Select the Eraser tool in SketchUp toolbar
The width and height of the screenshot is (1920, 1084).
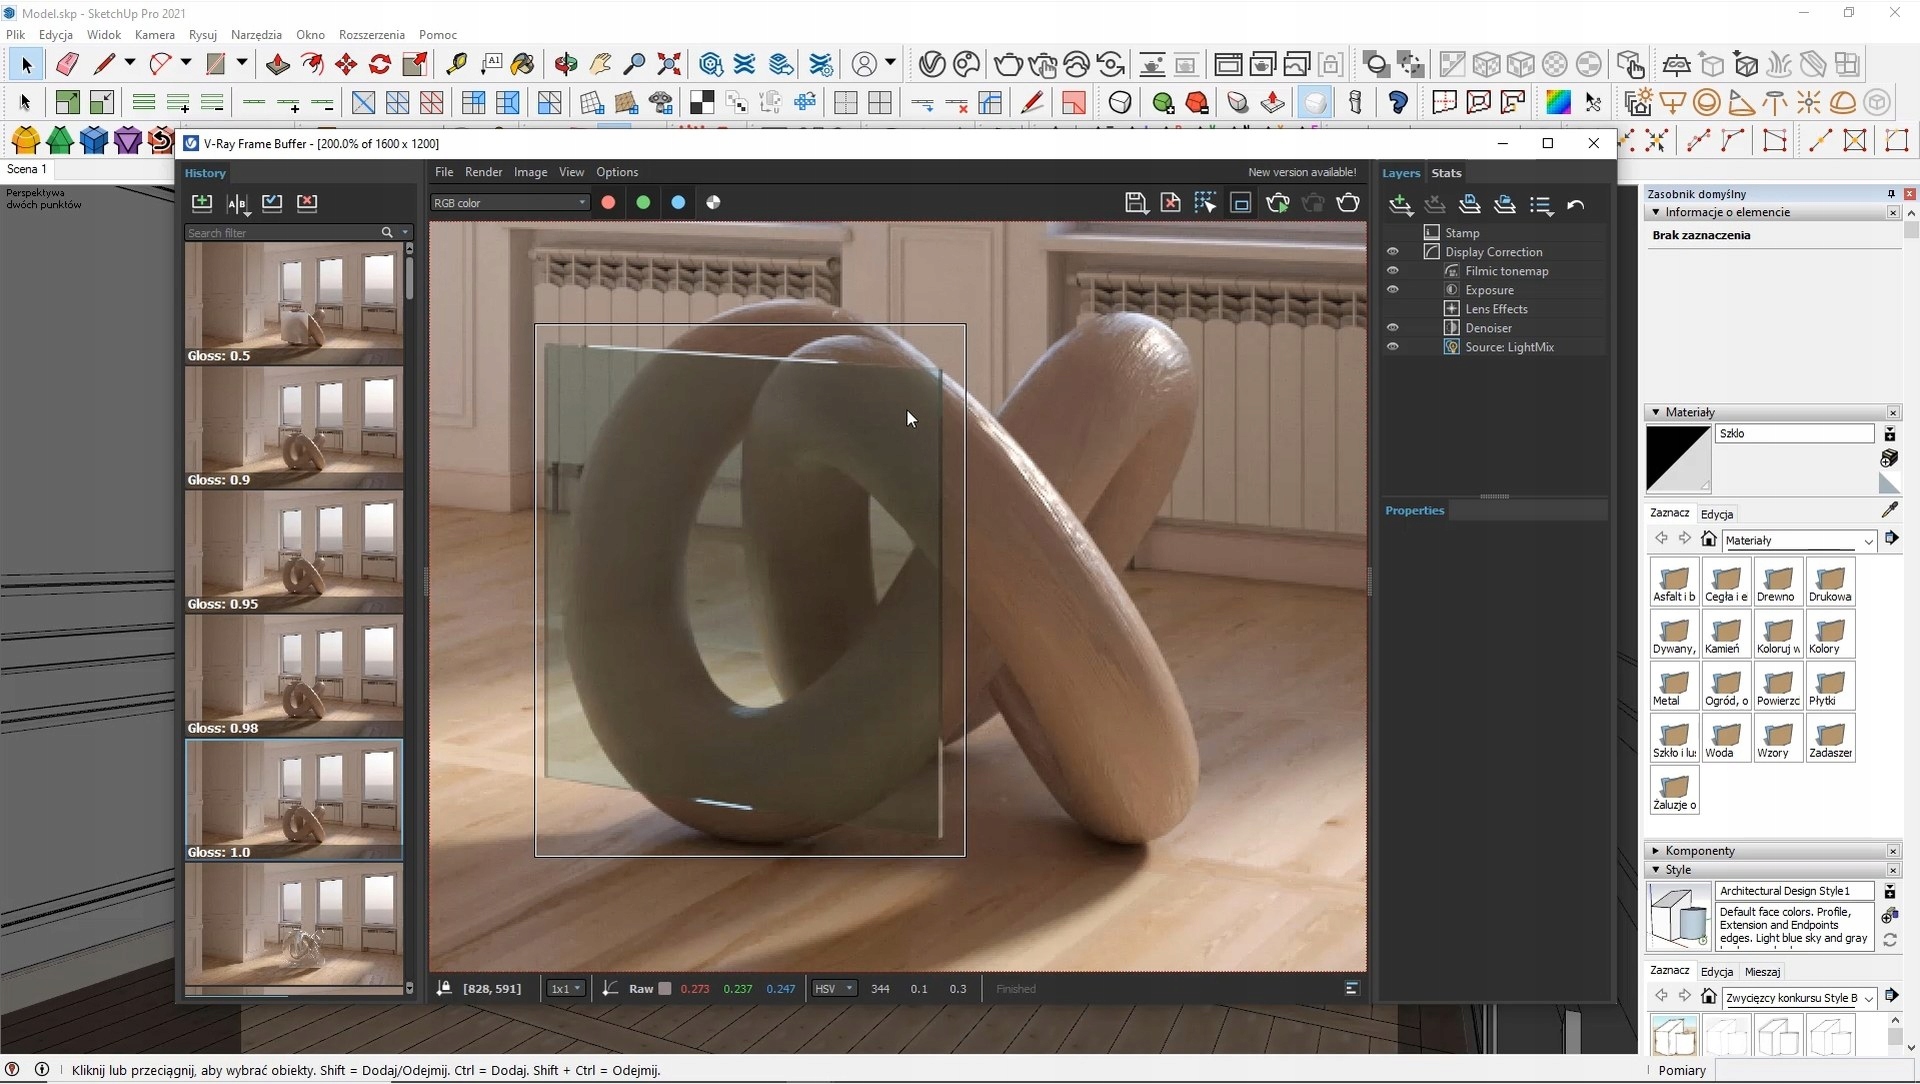[67, 65]
